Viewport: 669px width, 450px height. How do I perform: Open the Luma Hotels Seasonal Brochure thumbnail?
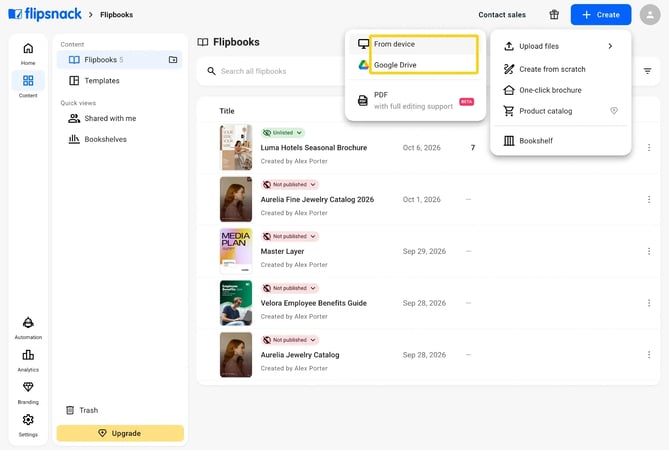(x=236, y=148)
